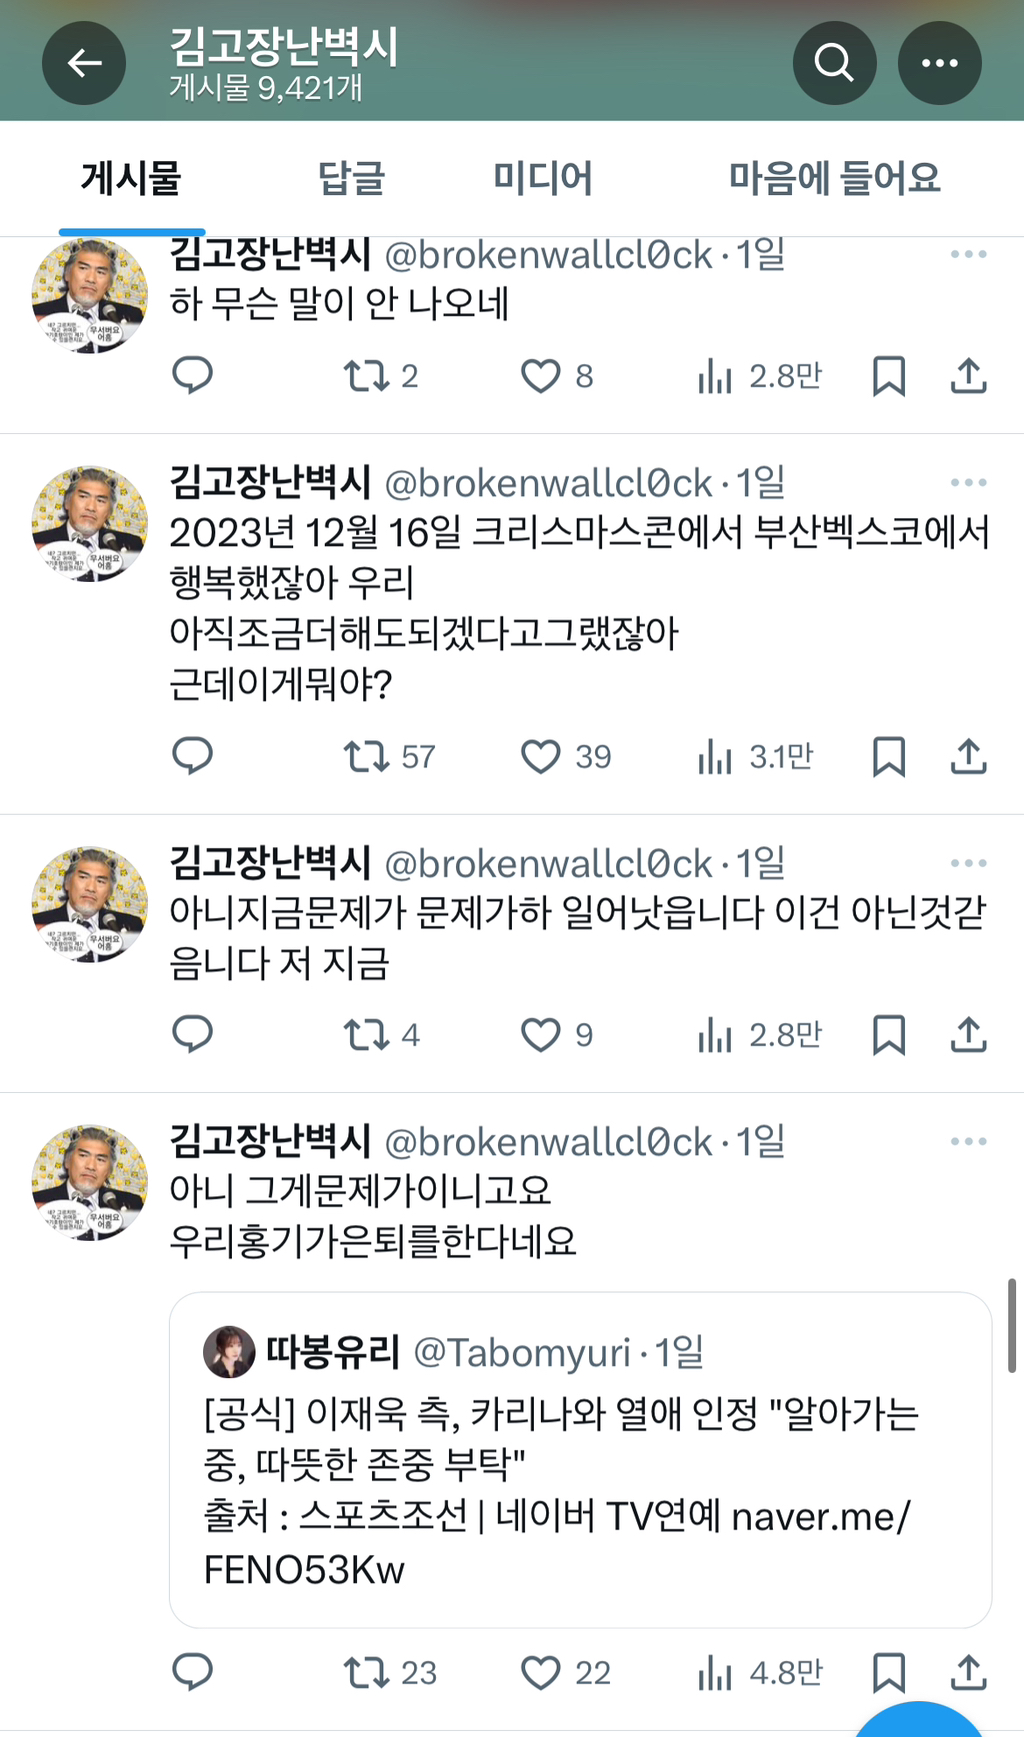This screenshot has width=1024, height=1737.
Task: Bookmark the '하 무슨 말이 안 나오네' post
Action: click(888, 376)
